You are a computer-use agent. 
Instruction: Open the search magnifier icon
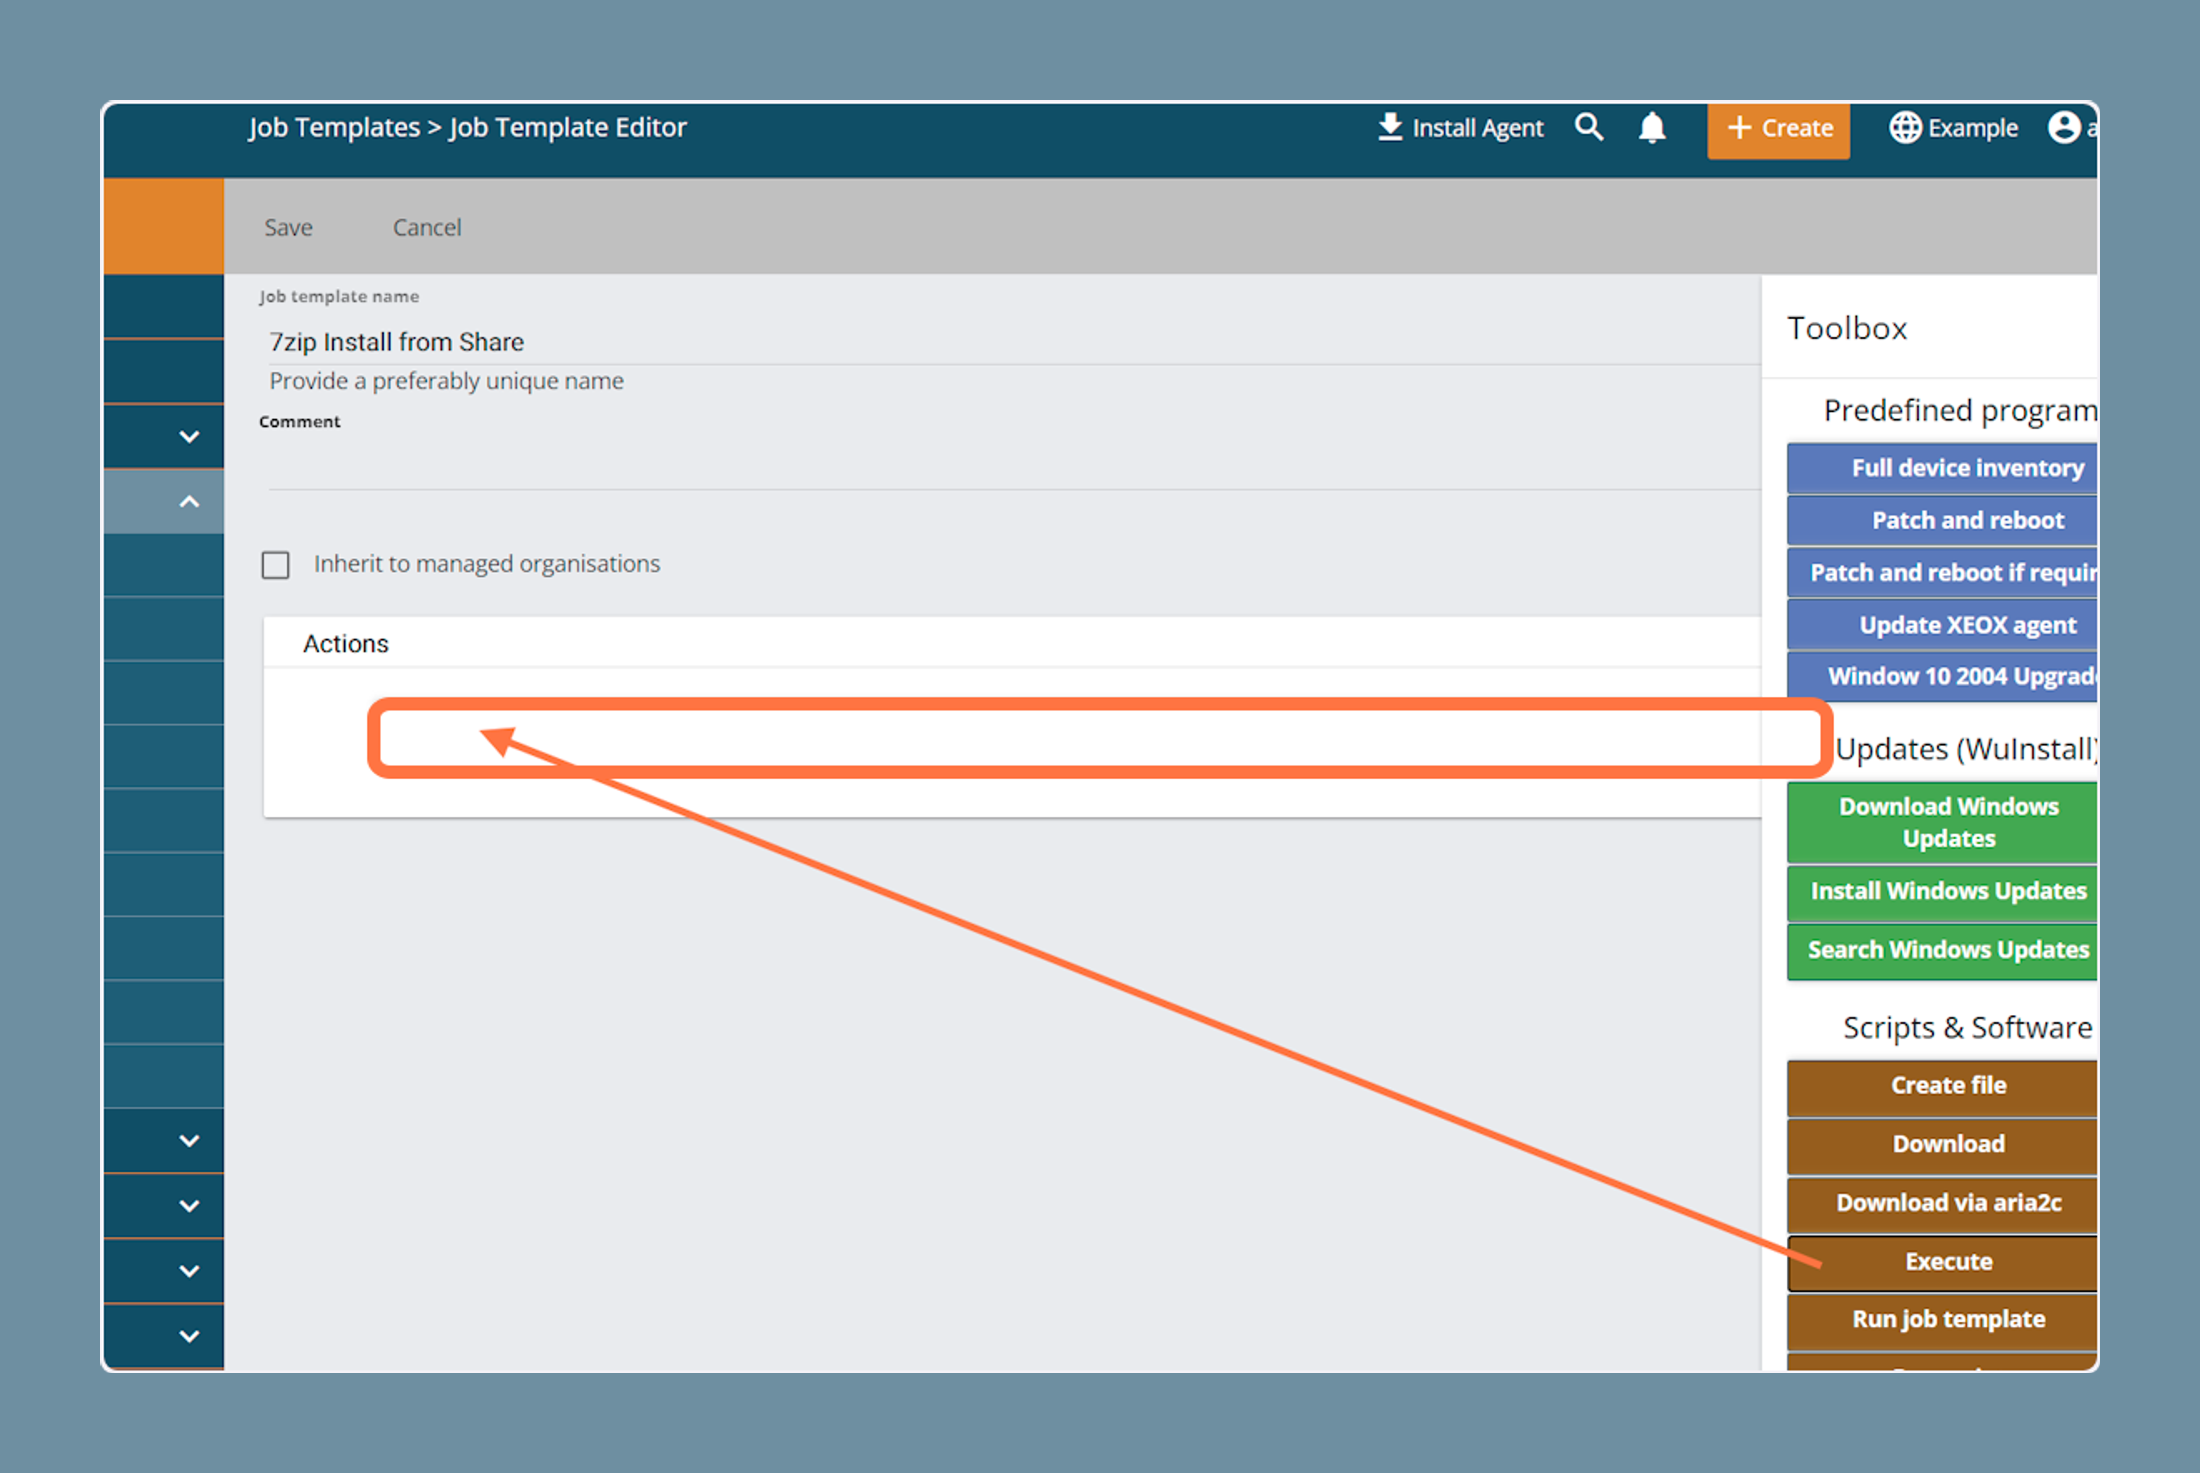coord(1589,128)
